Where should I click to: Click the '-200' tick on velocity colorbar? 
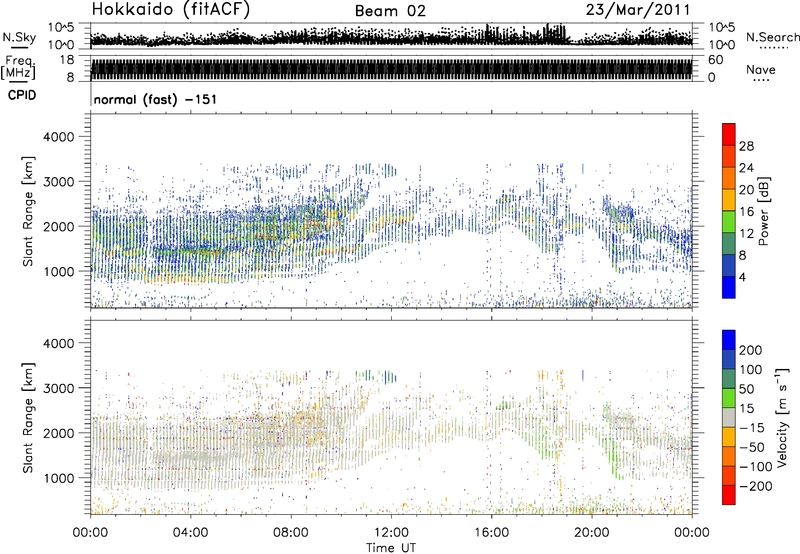click(754, 486)
